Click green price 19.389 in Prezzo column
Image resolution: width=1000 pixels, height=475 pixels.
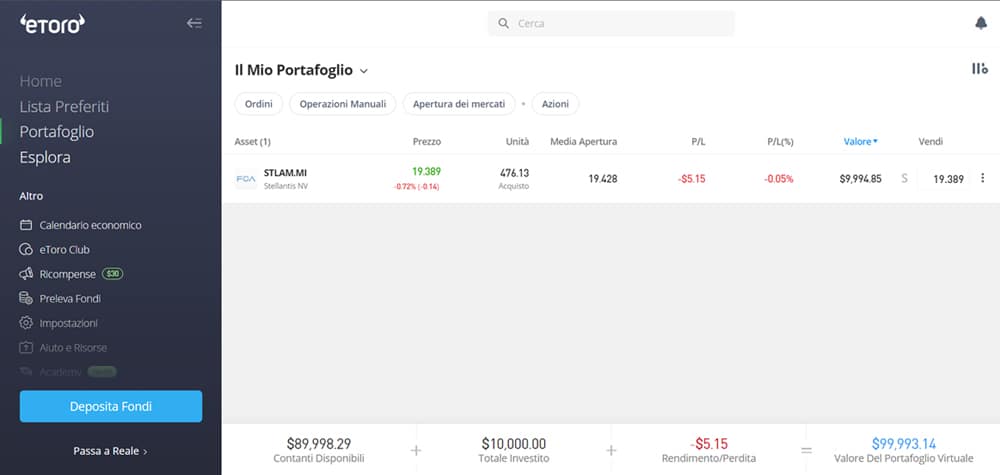[x=426, y=172]
